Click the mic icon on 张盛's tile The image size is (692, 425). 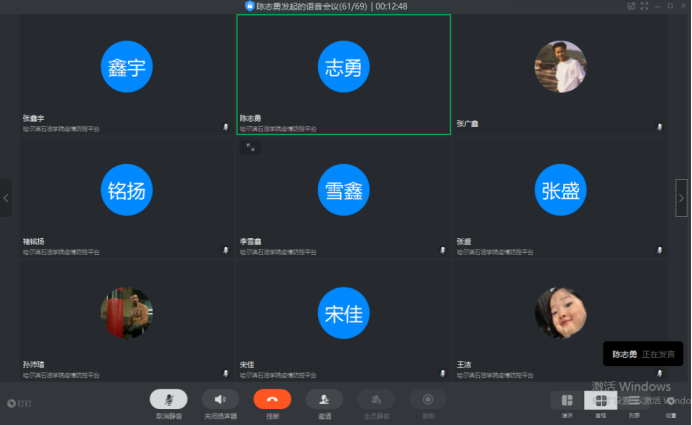(659, 249)
